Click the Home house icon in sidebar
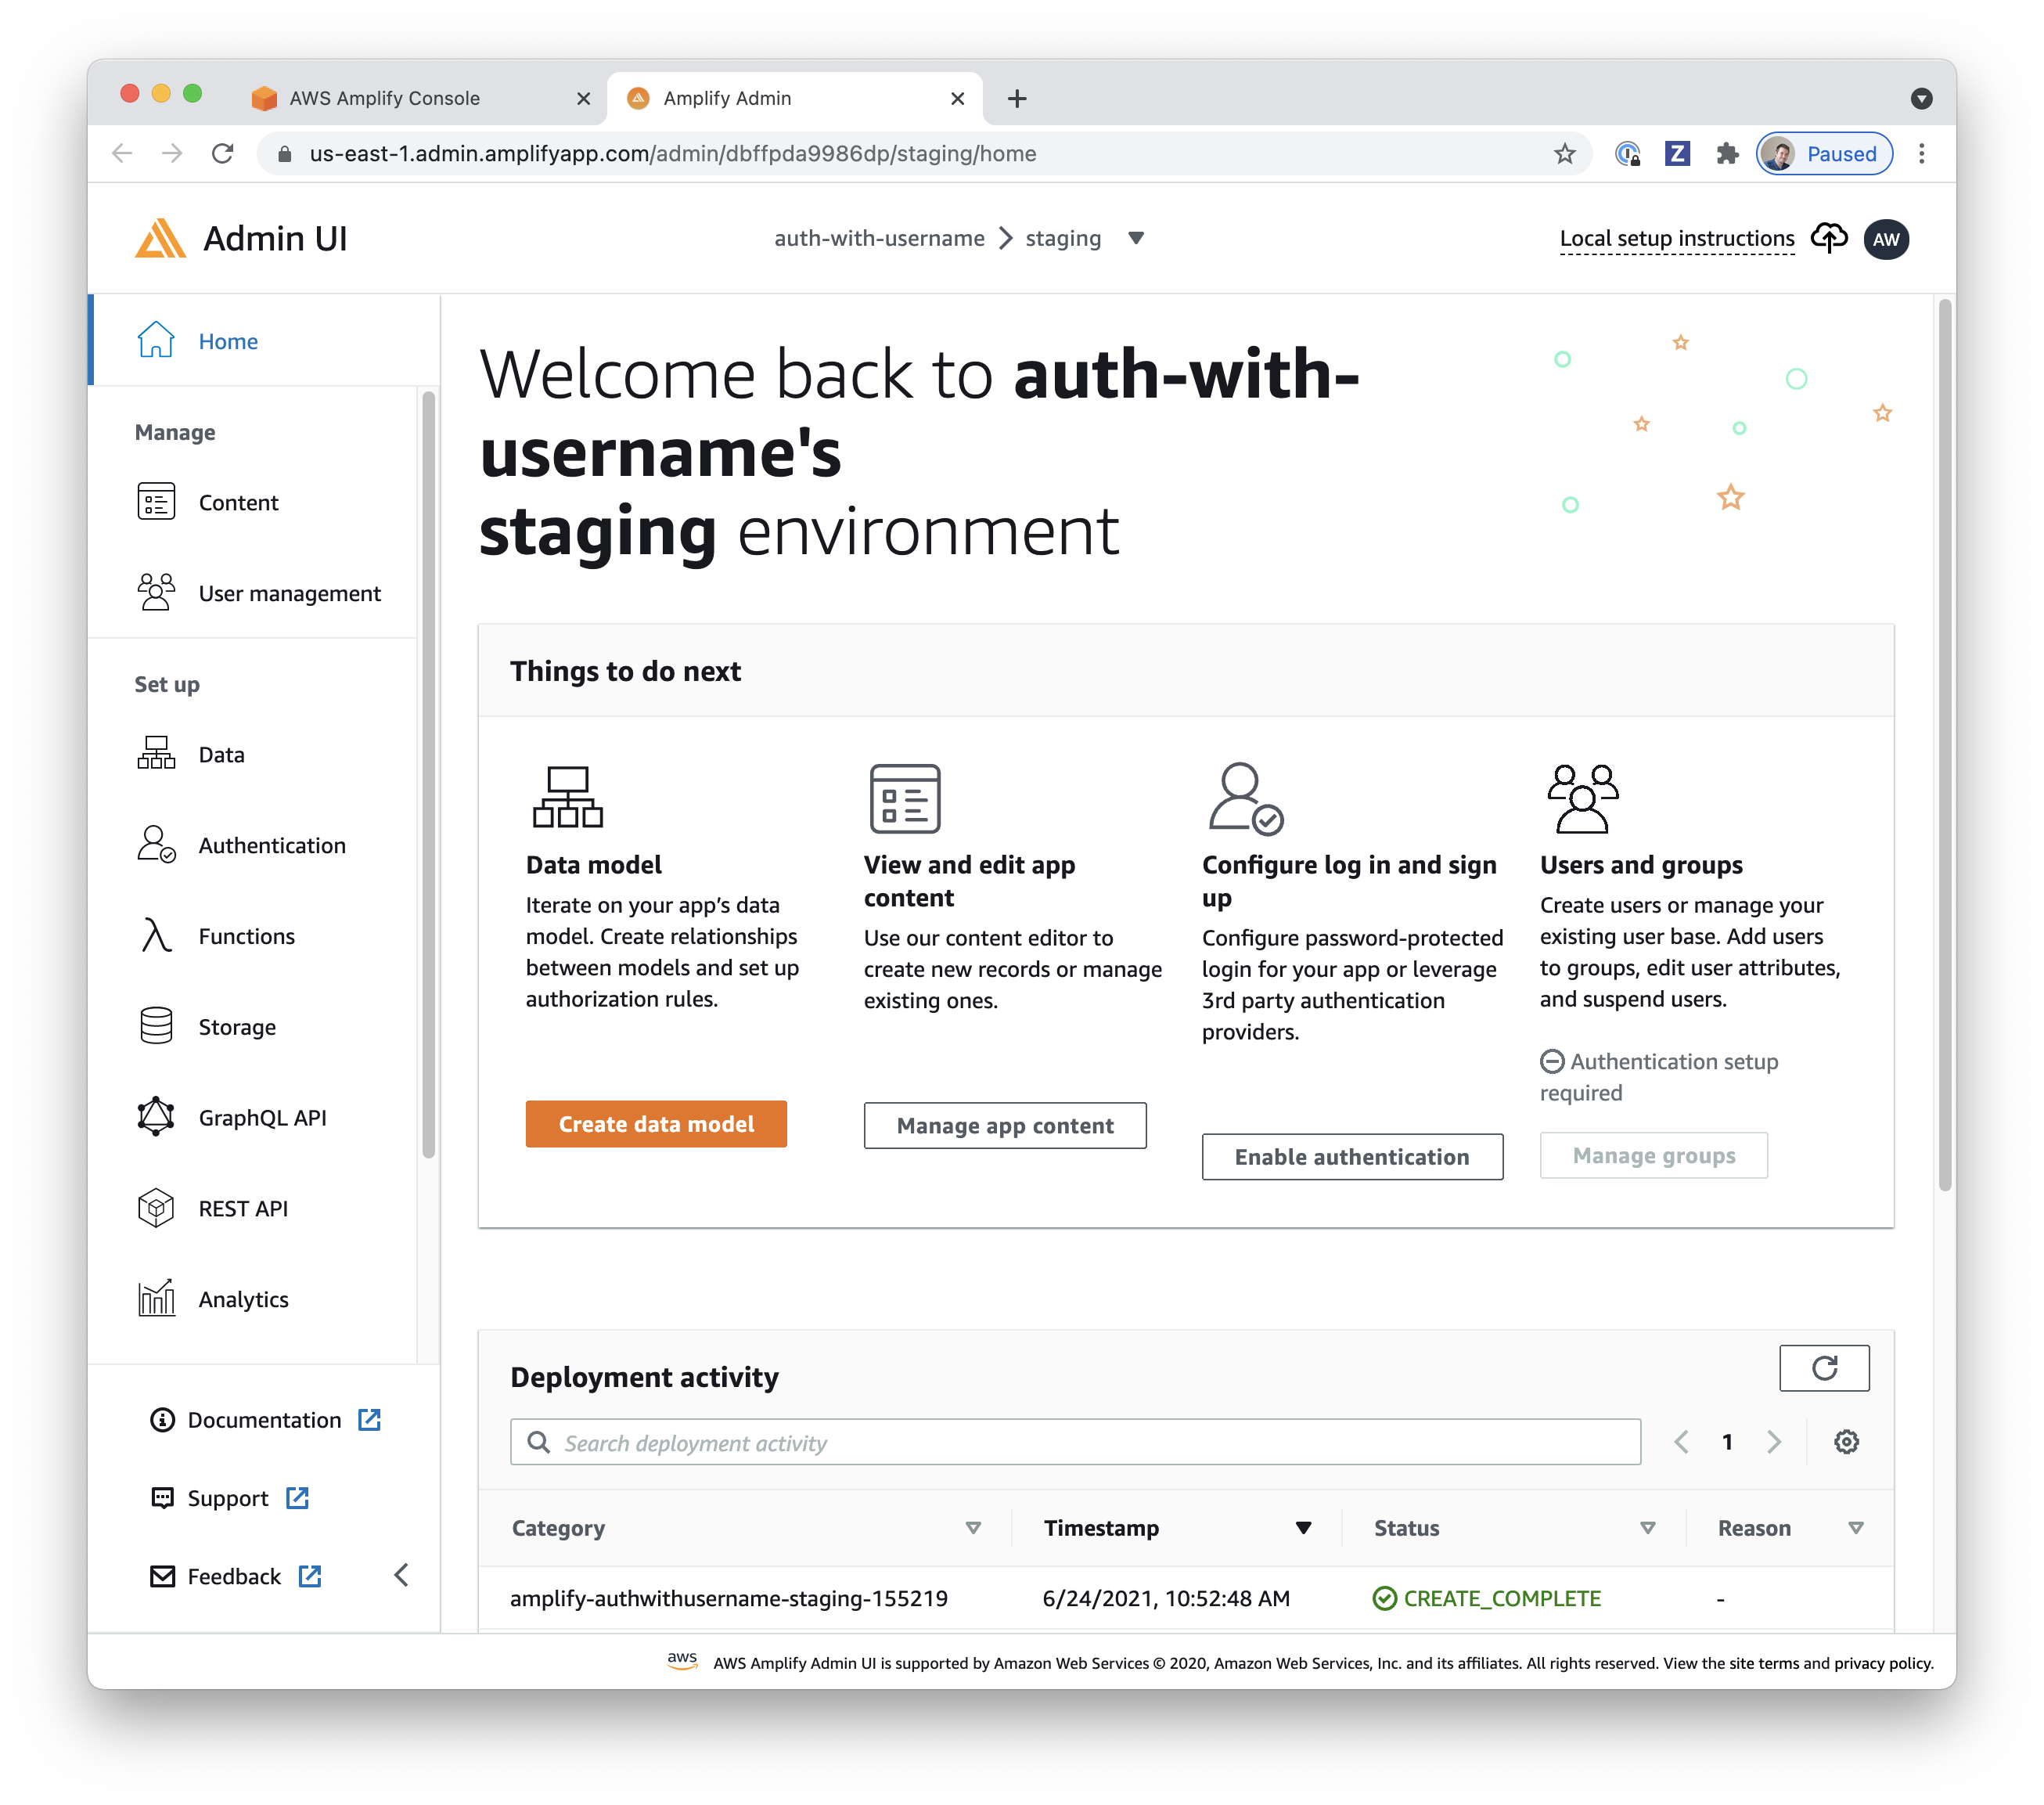 [x=156, y=341]
